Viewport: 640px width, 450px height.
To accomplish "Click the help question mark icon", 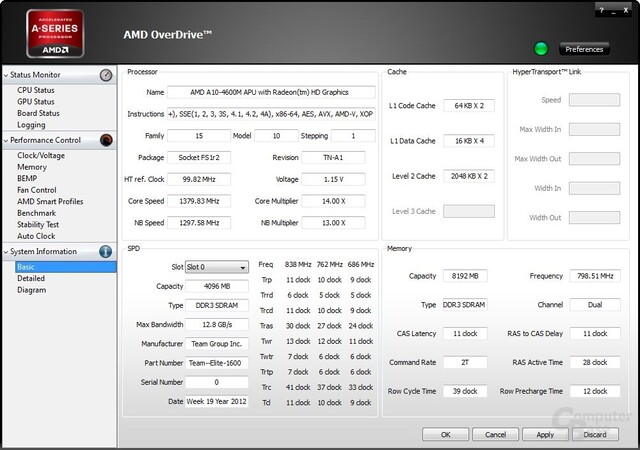I will click(x=601, y=10).
